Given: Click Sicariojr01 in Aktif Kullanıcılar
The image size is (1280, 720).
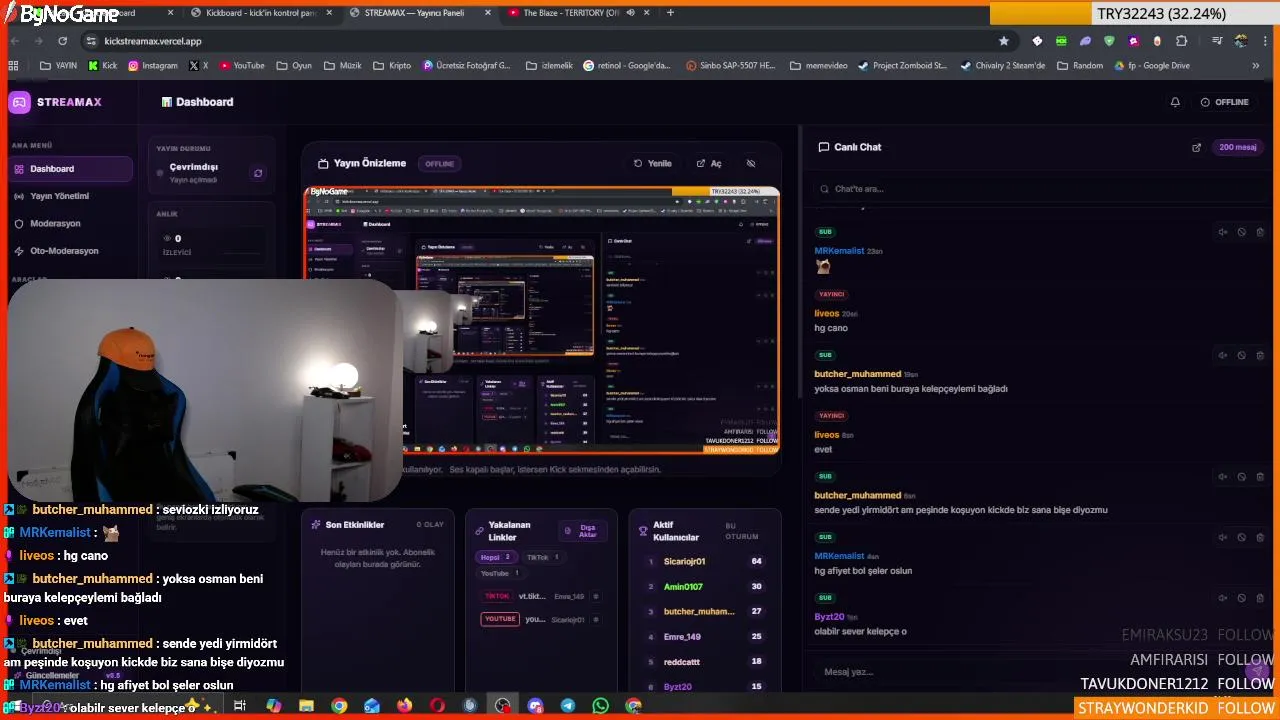Looking at the screenshot, I should [x=685, y=562].
